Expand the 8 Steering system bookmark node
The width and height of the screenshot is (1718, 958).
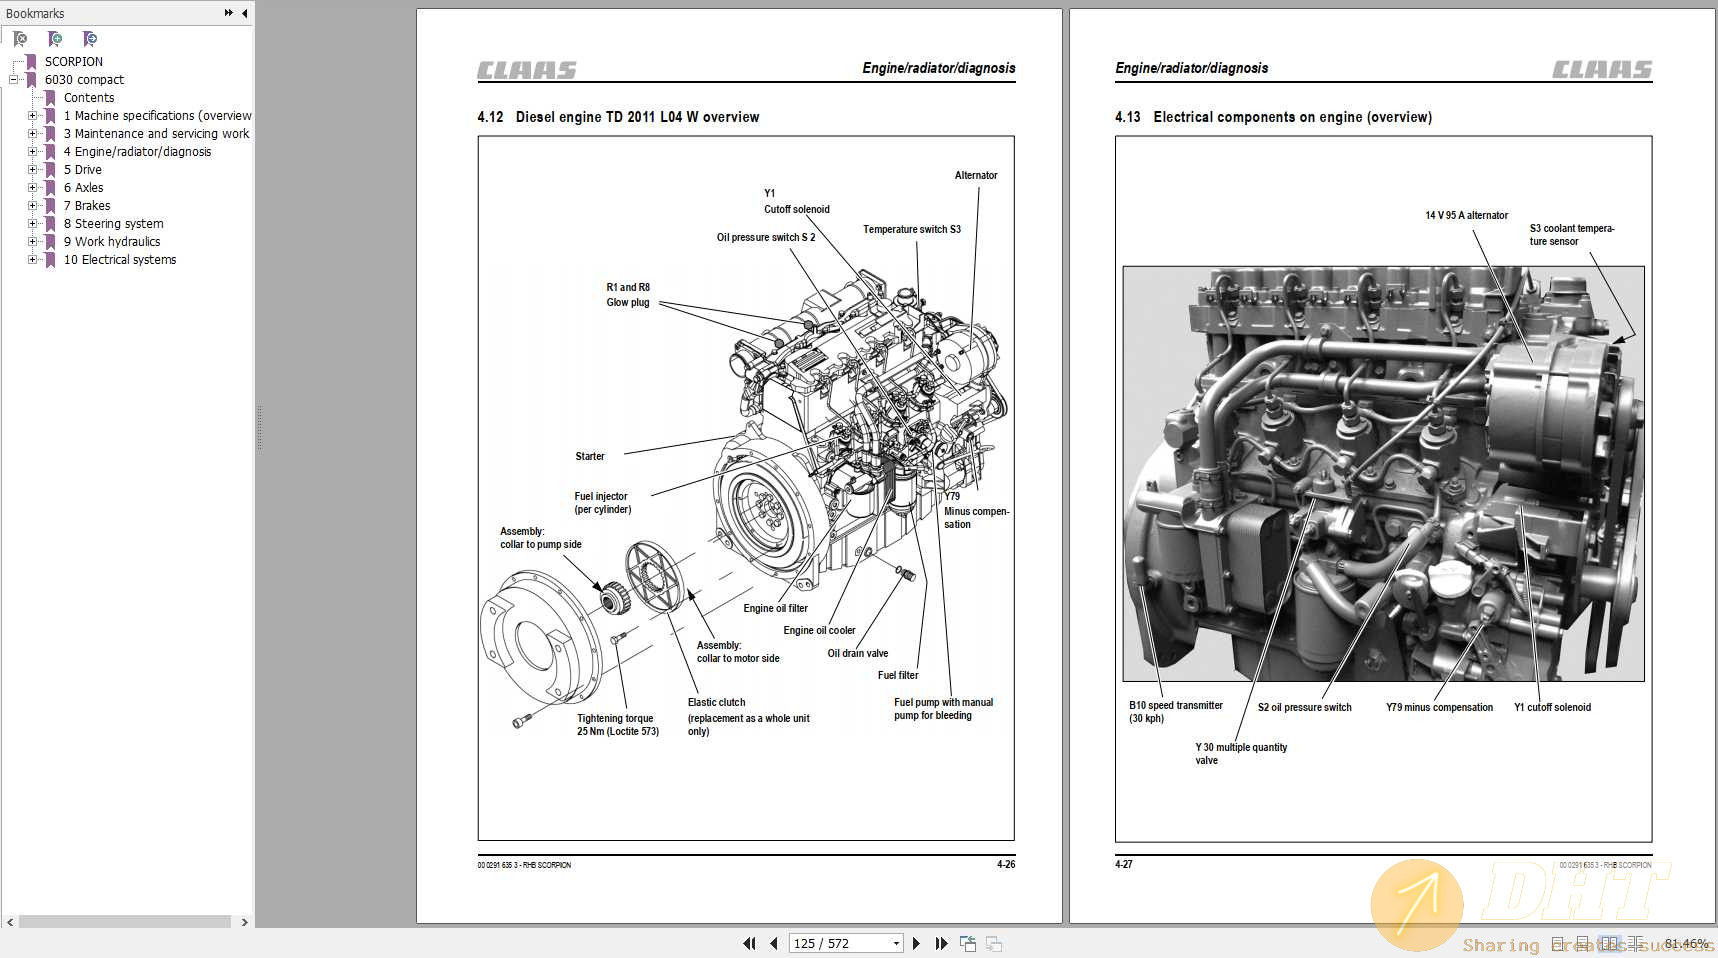[x=32, y=224]
